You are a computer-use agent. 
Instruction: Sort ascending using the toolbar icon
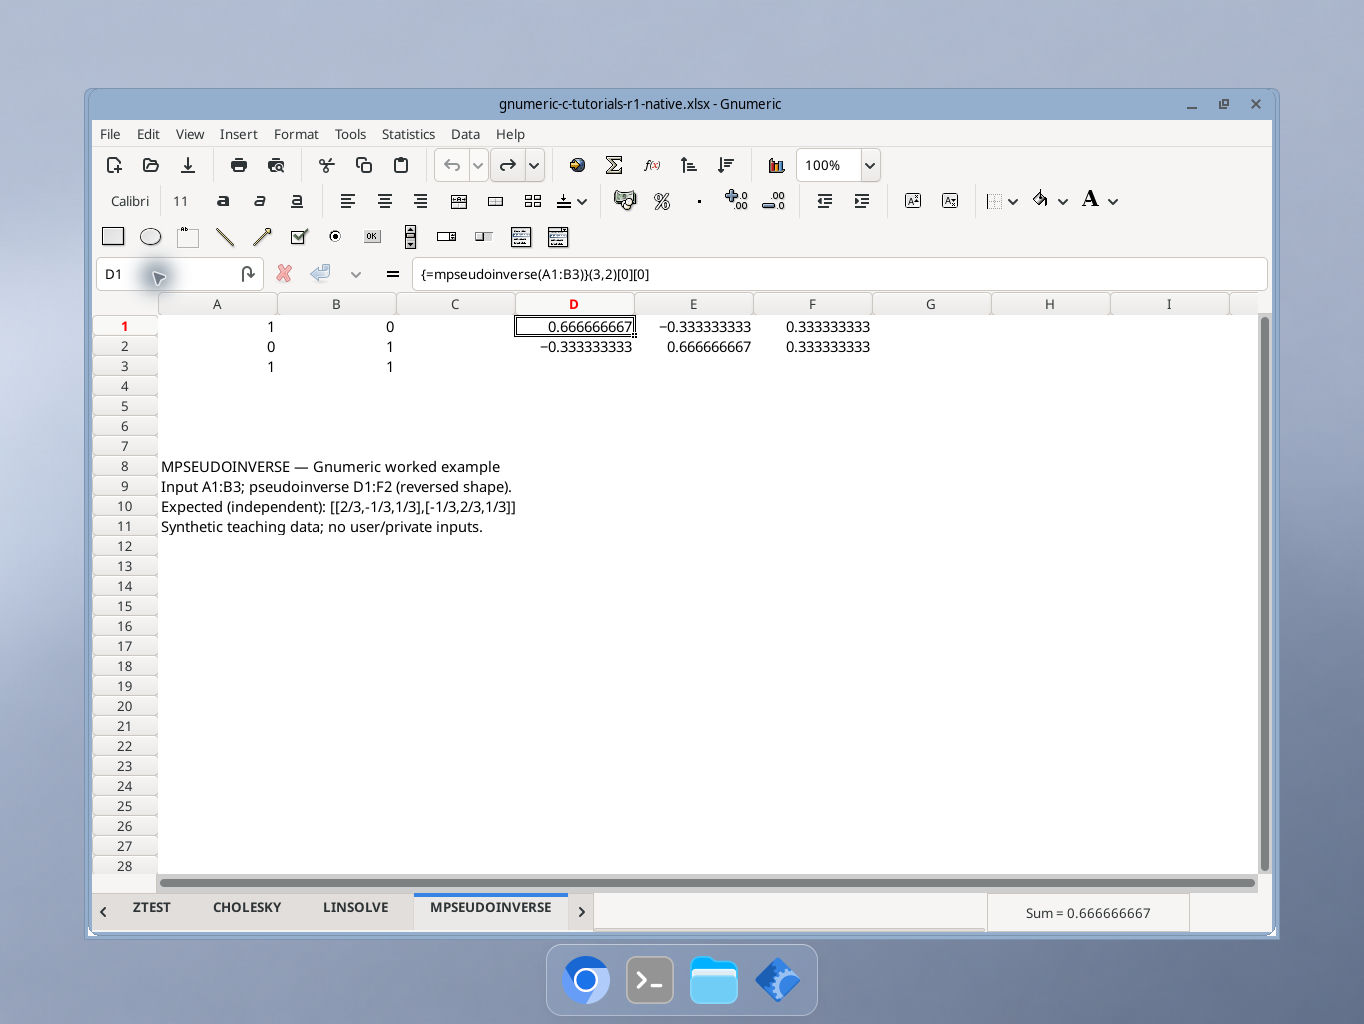click(x=689, y=165)
